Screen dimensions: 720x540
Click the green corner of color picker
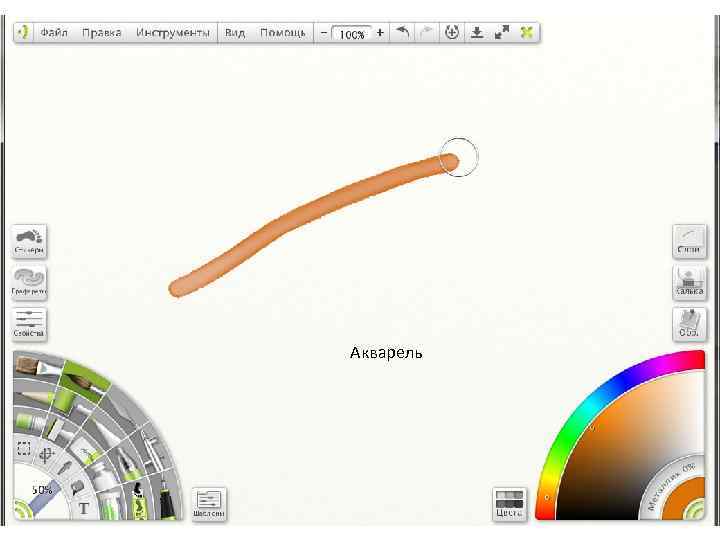point(697,511)
